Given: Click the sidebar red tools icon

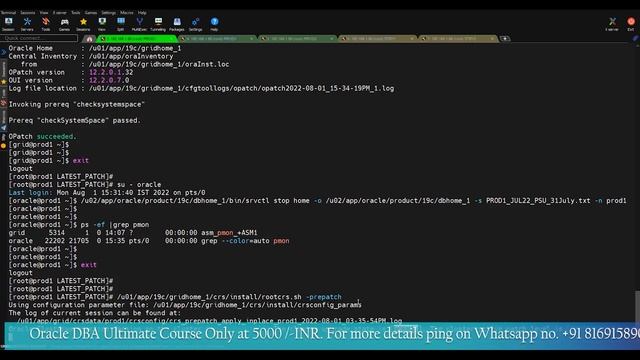Looking at the screenshot, I should (x=4, y=103).
